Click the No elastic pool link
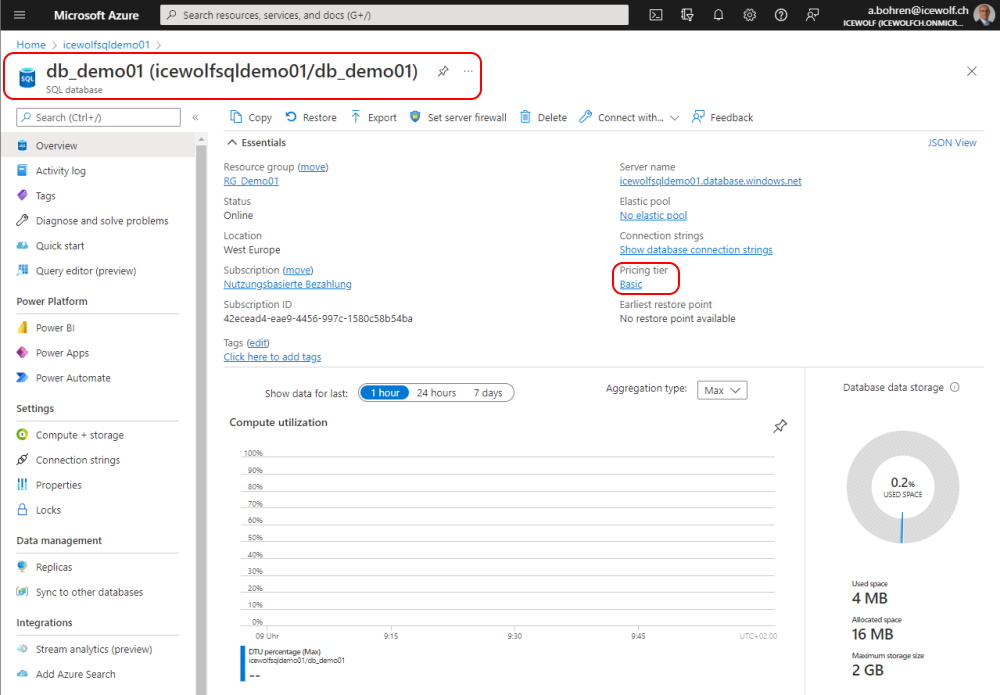 [x=653, y=216]
